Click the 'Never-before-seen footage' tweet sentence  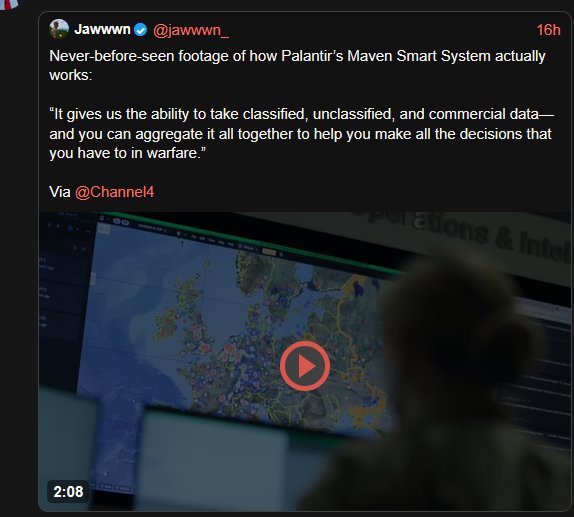[x=297, y=66]
